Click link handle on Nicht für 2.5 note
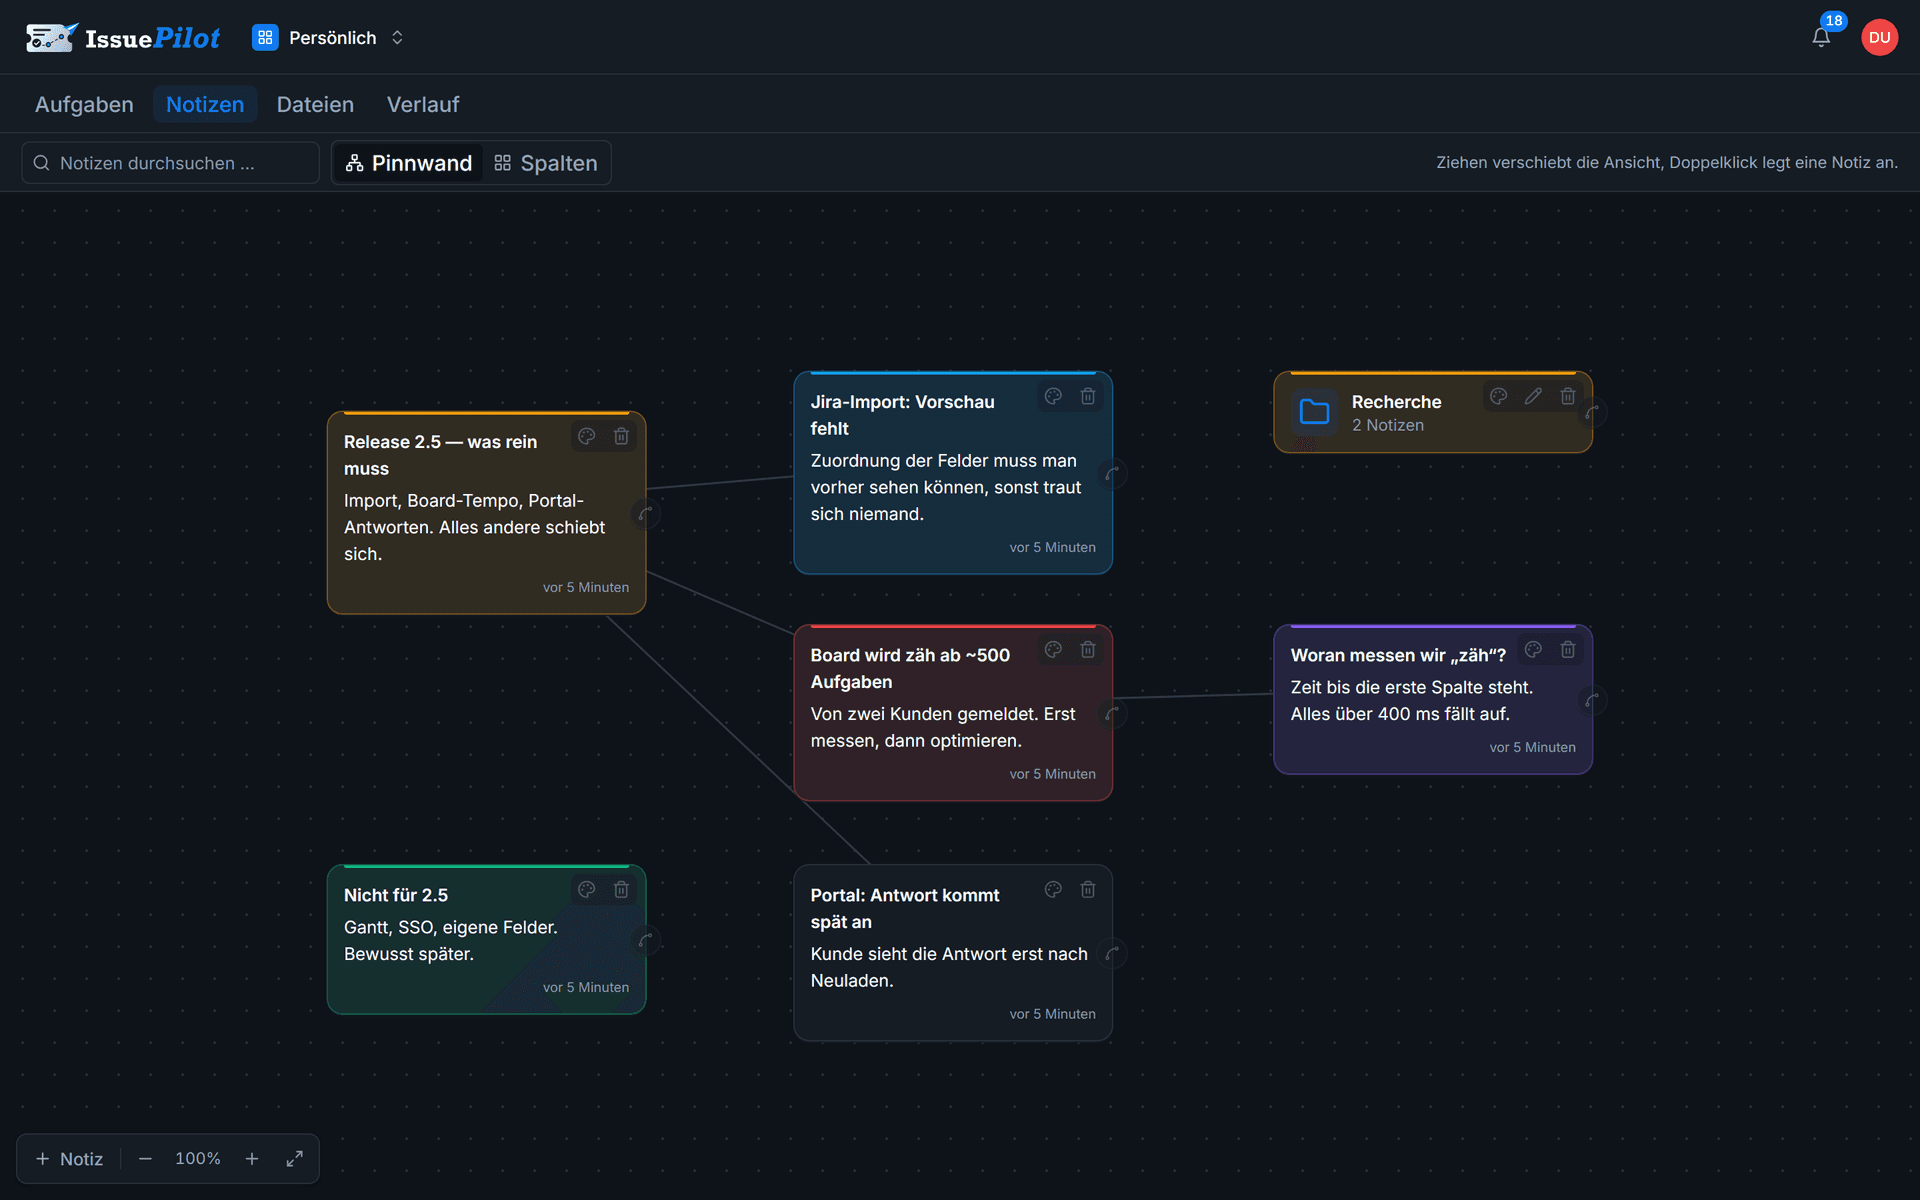 (x=646, y=940)
